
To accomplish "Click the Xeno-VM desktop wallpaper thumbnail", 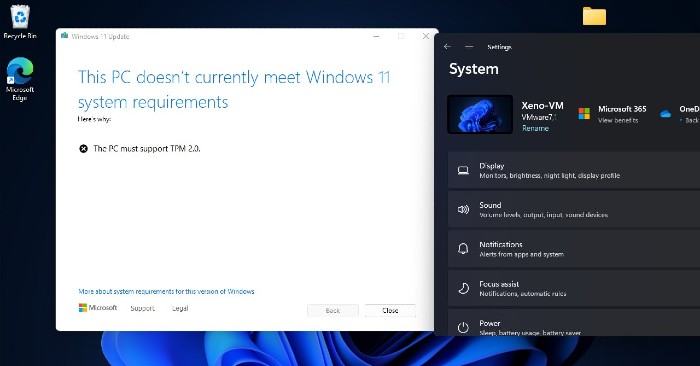I will (x=480, y=114).
